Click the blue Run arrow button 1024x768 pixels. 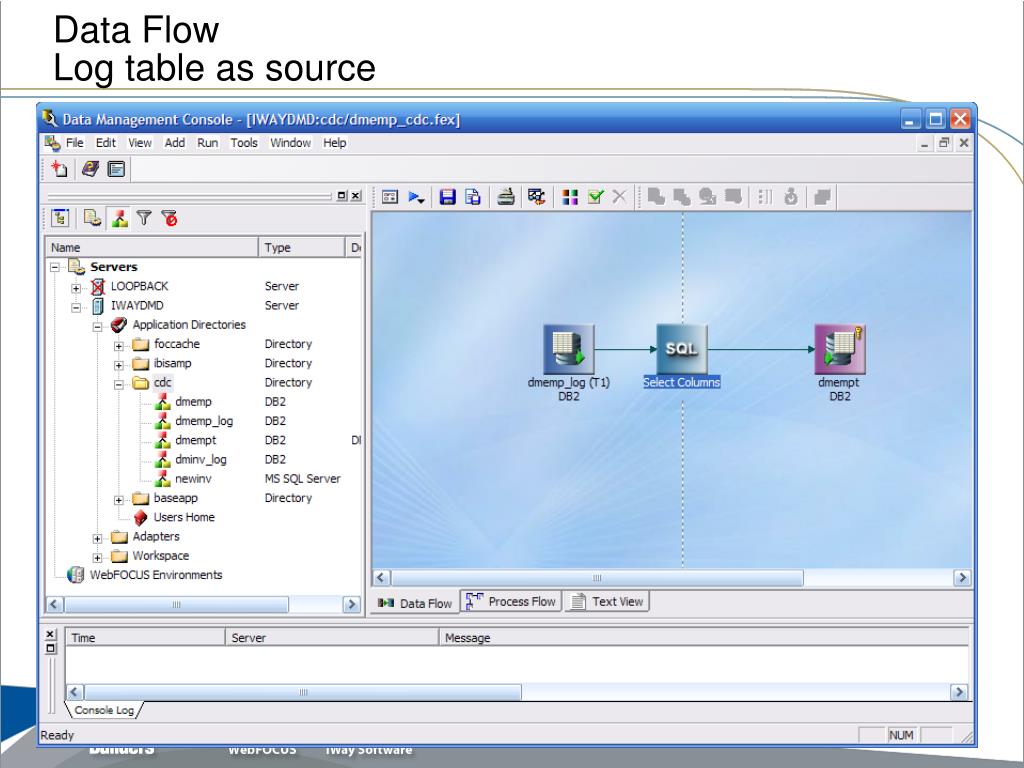(x=416, y=197)
